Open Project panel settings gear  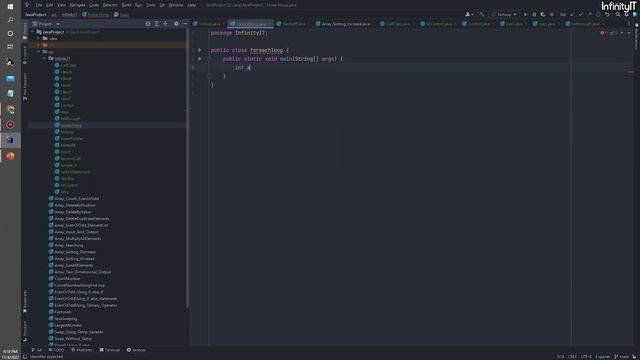(176, 24)
